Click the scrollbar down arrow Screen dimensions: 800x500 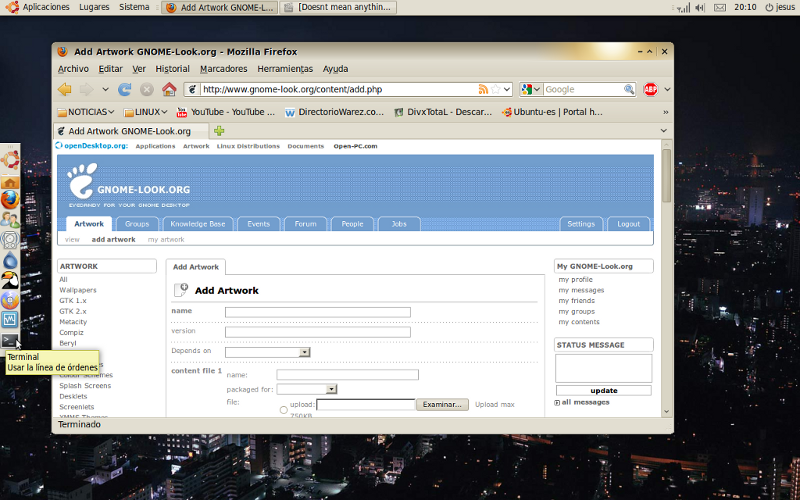[x=666, y=411]
